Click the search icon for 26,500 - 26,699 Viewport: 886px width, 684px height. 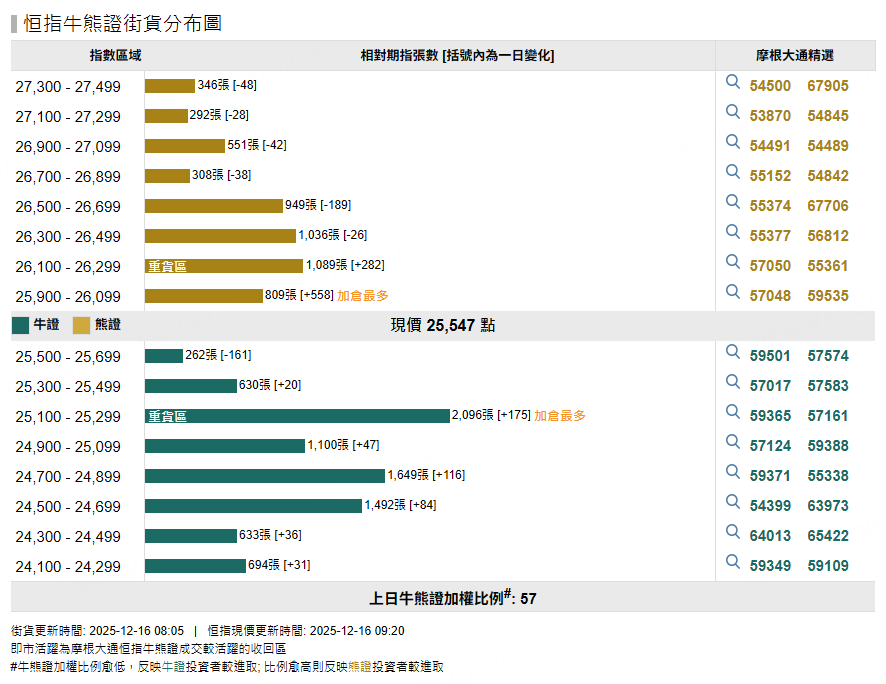(733, 202)
